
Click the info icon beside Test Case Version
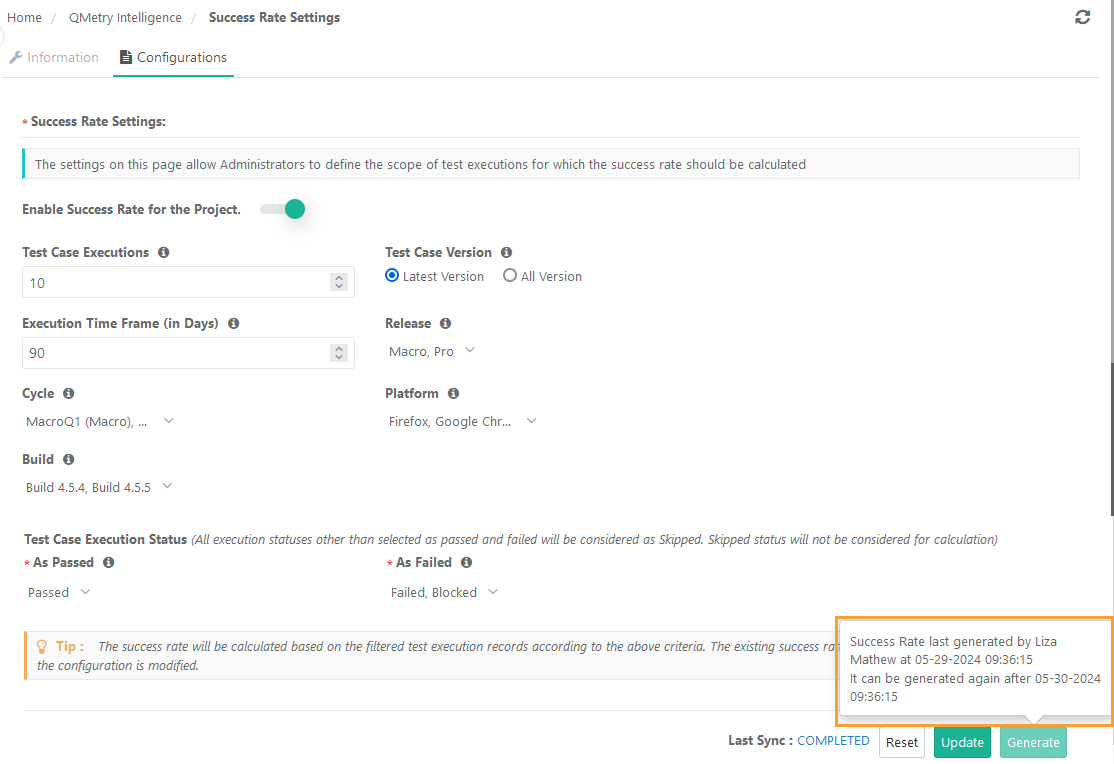pos(506,252)
